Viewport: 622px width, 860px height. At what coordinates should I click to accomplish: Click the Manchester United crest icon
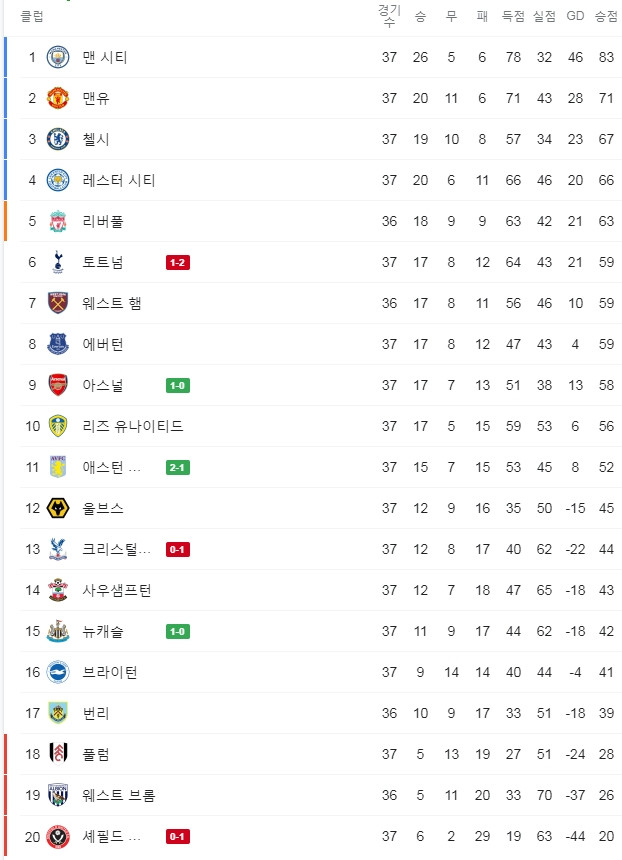pos(58,98)
